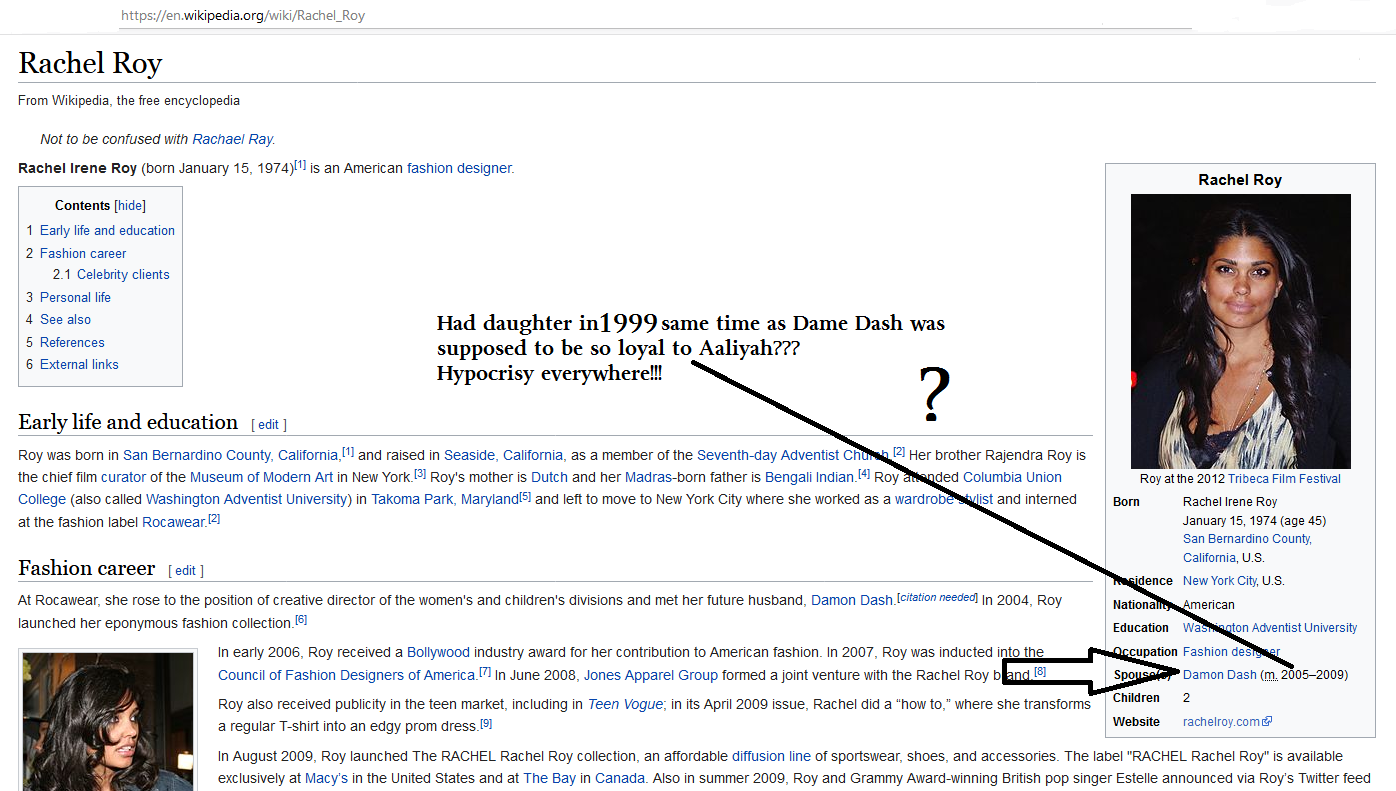Click reference [4] after Bengali Indian
Viewport: 1396px width, 791px height.
tap(864, 473)
